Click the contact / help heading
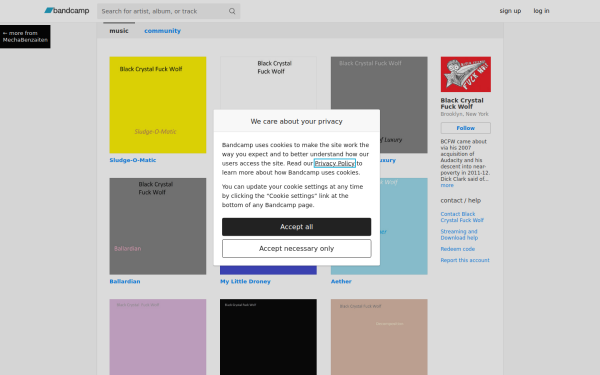Viewport: 600px width, 375px height. [461, 201]
